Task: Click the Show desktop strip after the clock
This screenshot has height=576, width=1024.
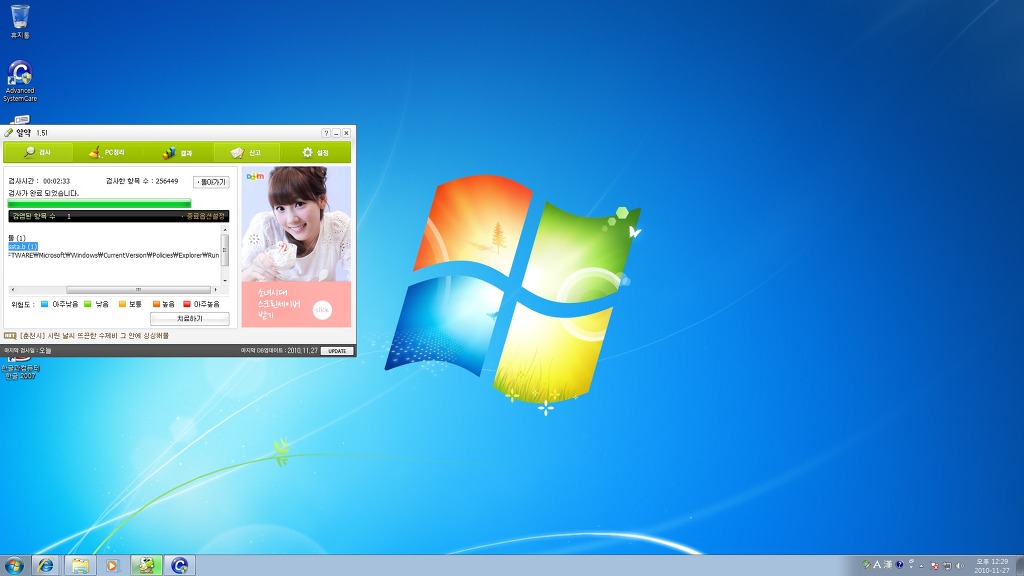Action: point(1019,566)
